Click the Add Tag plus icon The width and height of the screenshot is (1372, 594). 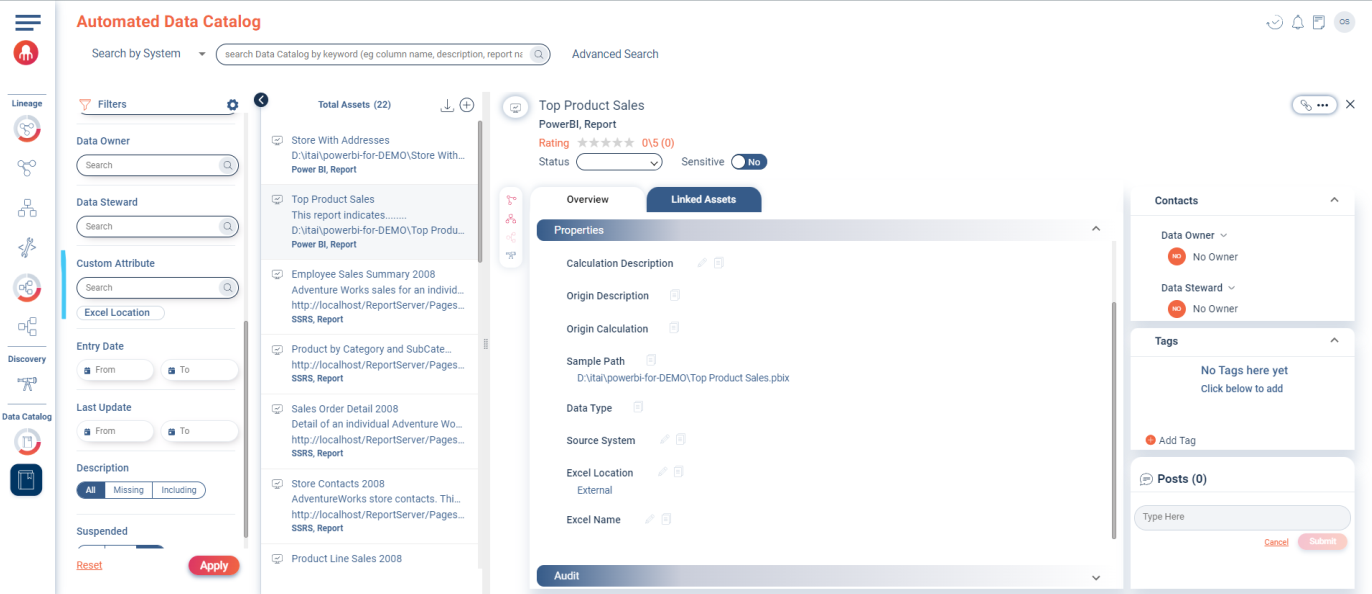(x=1150, y=440)
